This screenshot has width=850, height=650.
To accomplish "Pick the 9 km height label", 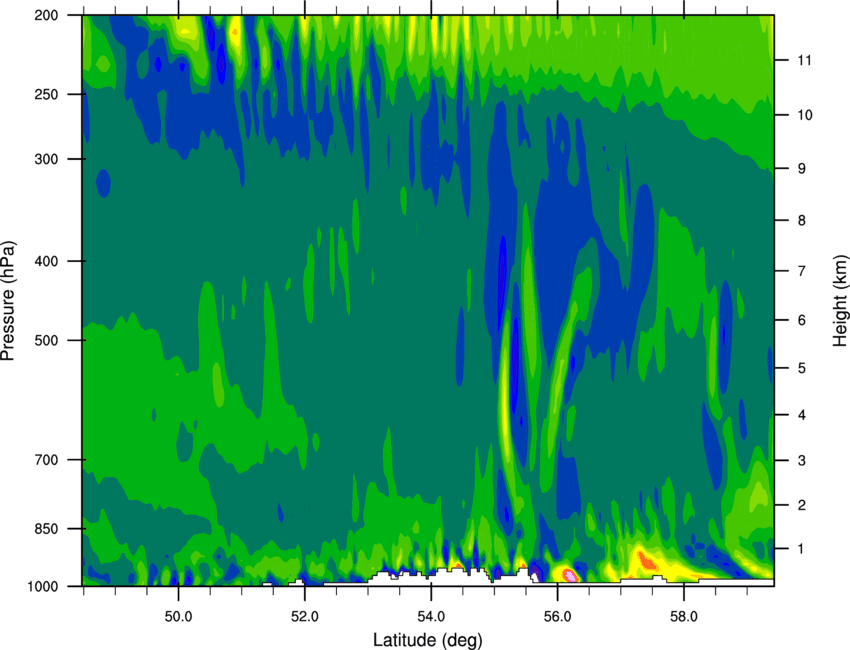I will pos(802,169).
